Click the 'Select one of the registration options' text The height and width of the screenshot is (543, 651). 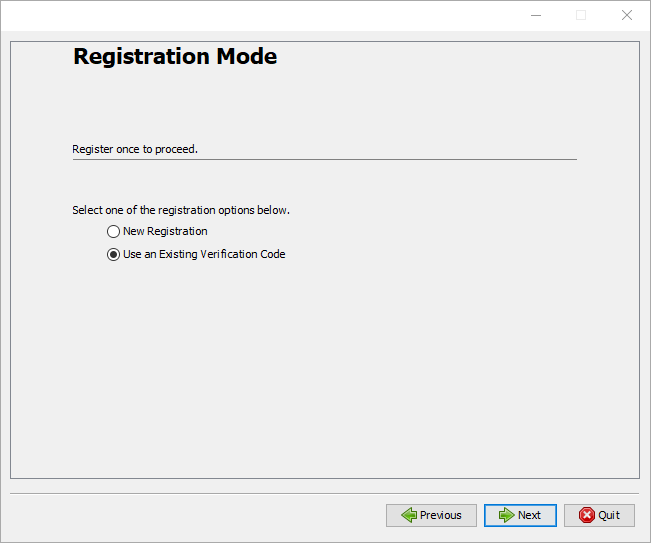[181, 211]
